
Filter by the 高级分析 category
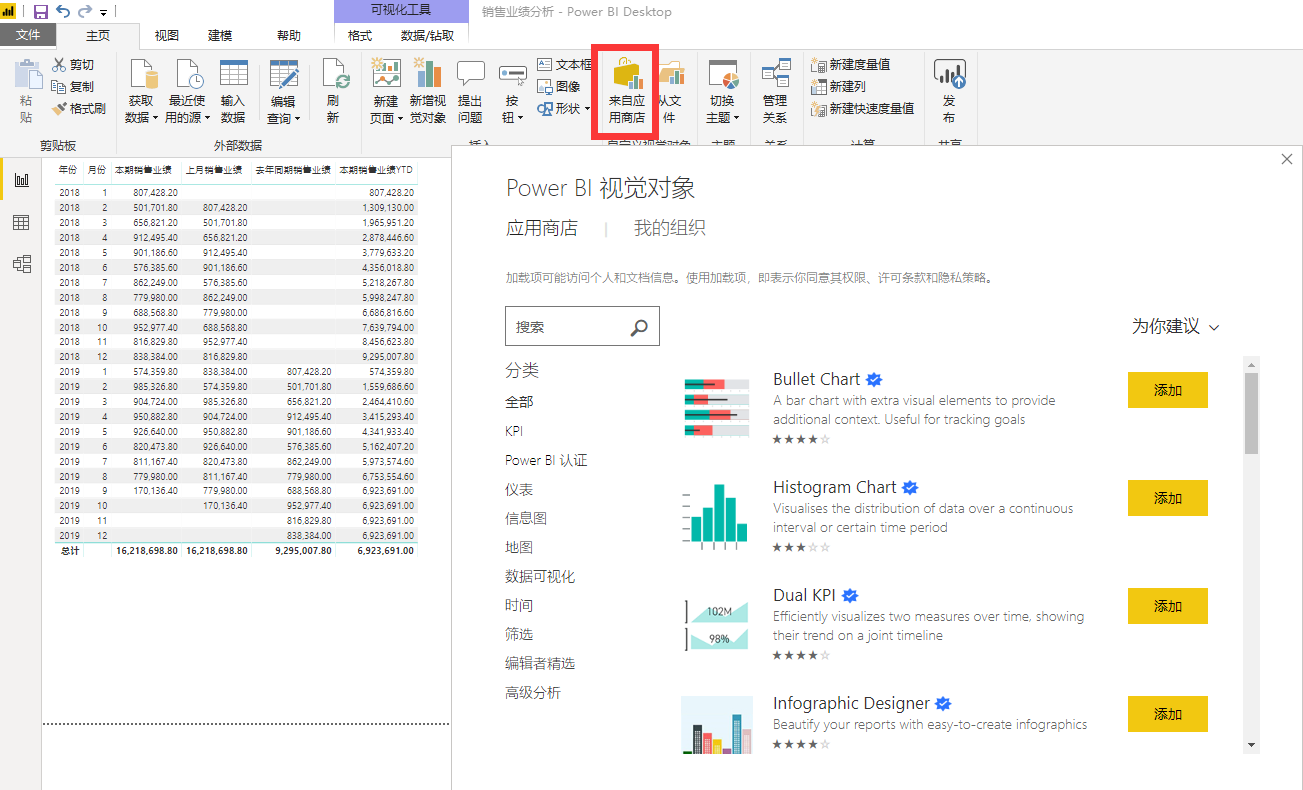tap(533, 693)
